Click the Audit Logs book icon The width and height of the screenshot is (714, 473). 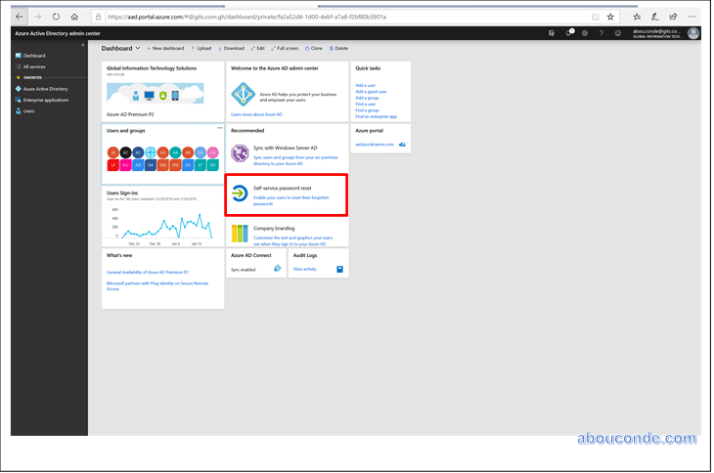340,269
